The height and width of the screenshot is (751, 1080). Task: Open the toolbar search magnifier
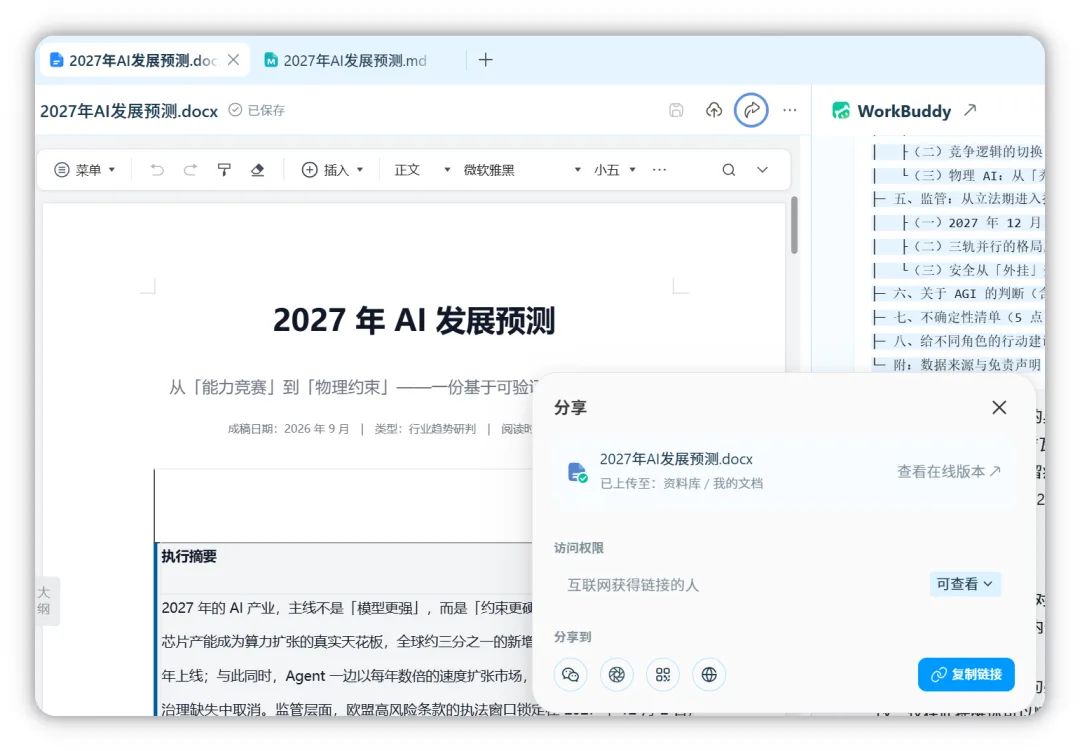729,169
